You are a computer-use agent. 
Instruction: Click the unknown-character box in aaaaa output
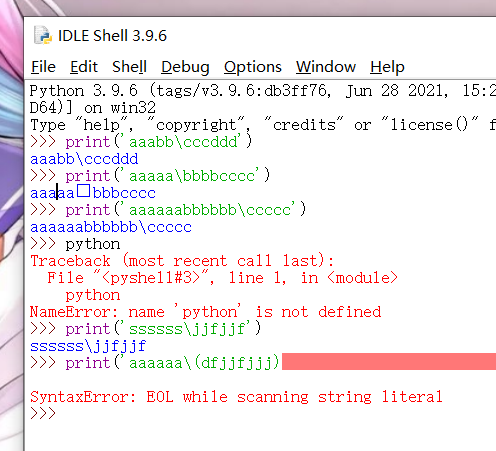point(83,191)
